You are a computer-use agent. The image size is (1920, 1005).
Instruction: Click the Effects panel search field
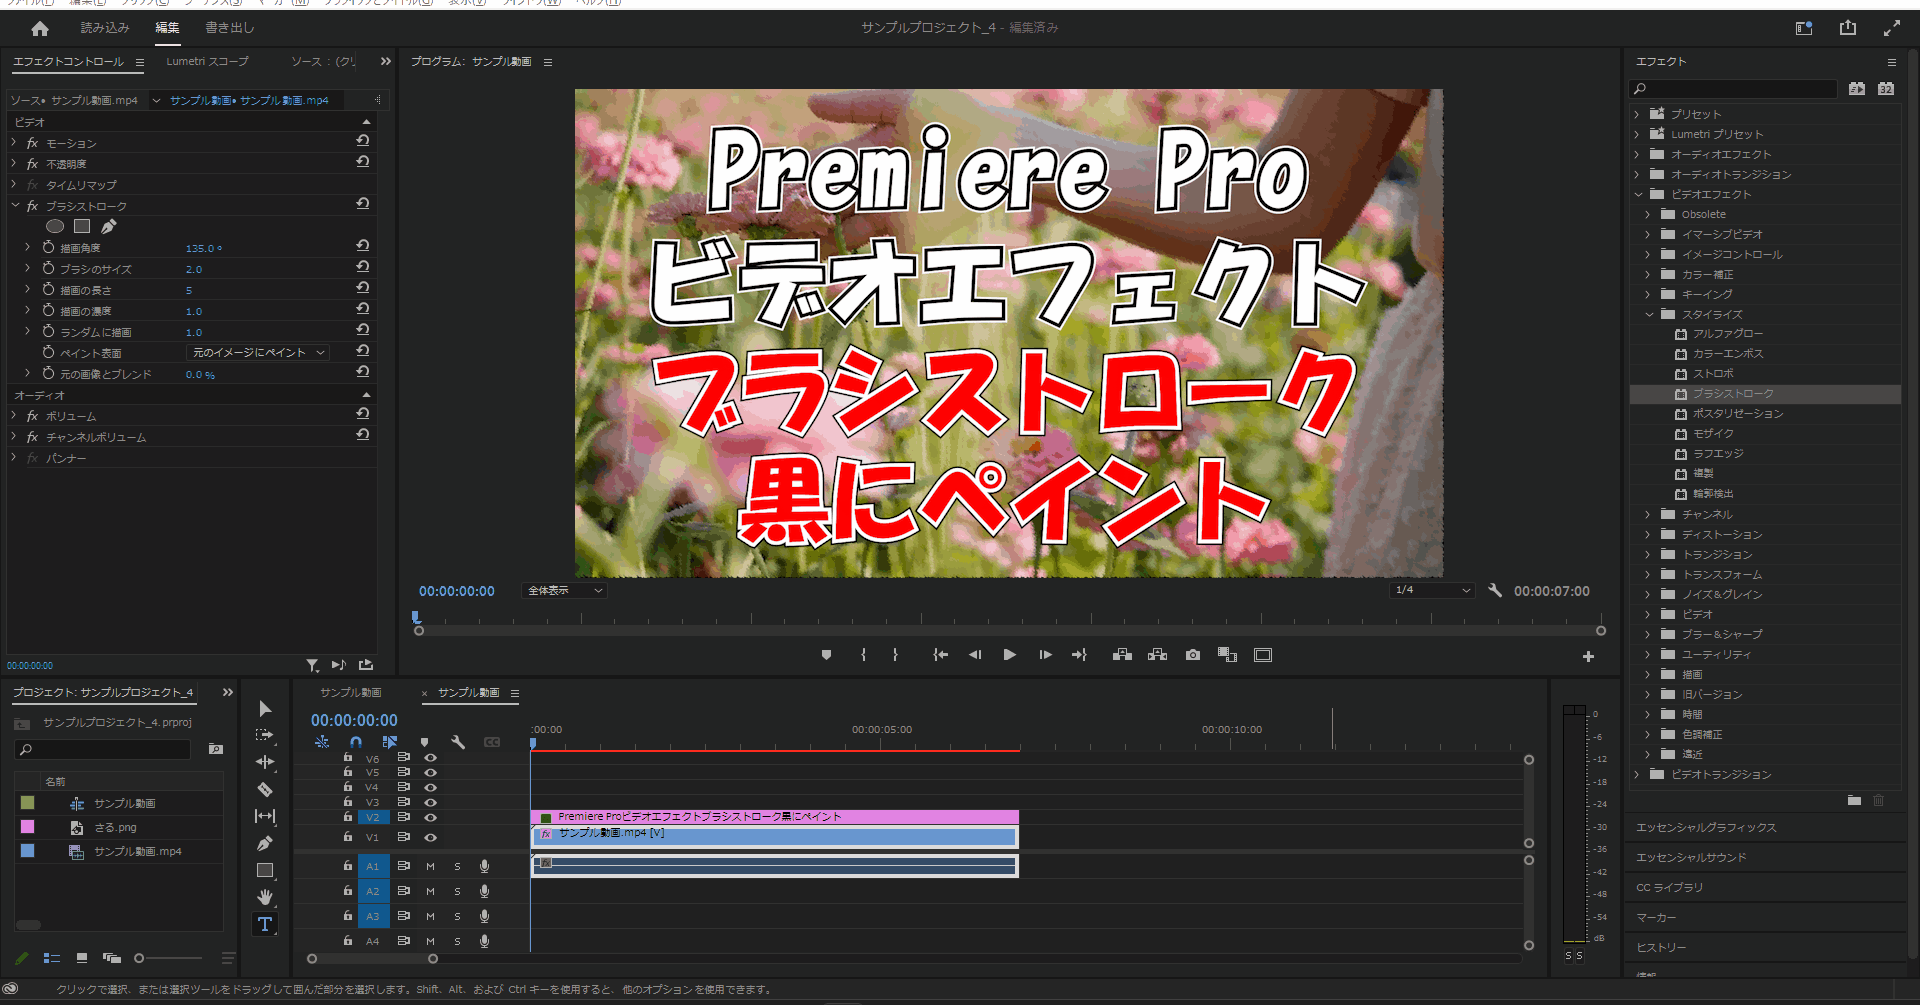1735,89
